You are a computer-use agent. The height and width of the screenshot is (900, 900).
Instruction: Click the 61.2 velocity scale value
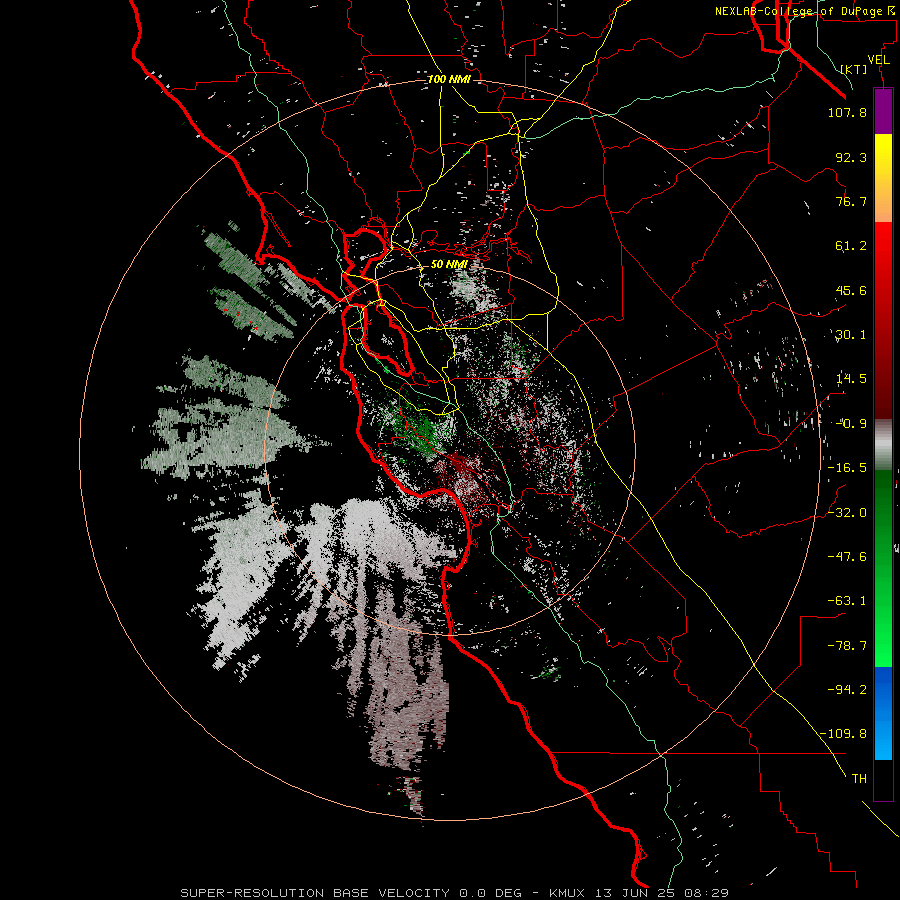[851, 246]
